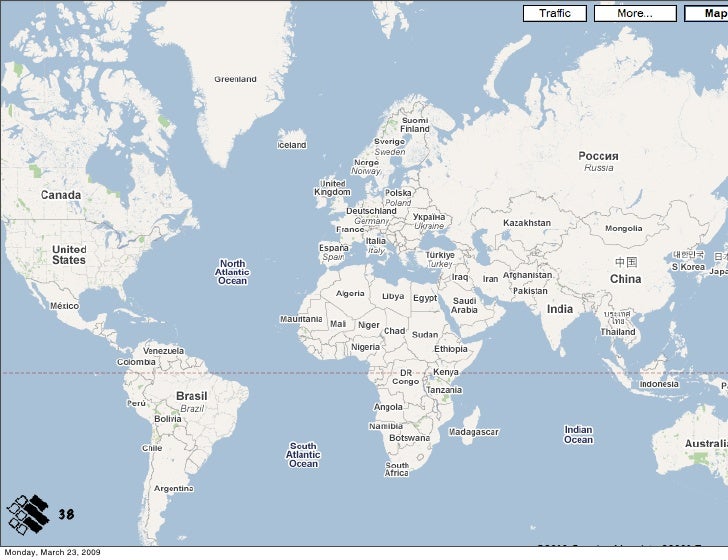This screenshot has width=728, height=560.
Task: Click the Thailand label
Action: pyautogui.click(x=618, y=332)
